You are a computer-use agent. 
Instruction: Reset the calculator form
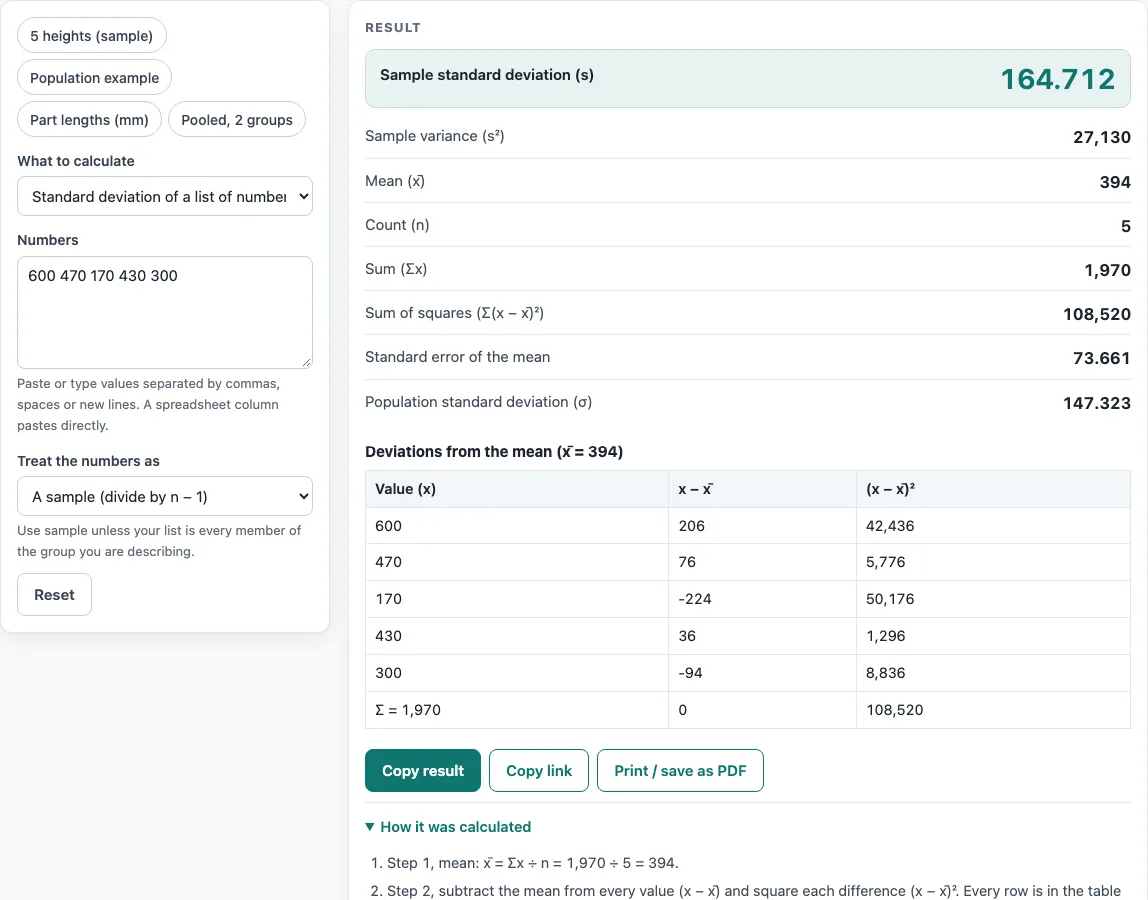[54, 595]
